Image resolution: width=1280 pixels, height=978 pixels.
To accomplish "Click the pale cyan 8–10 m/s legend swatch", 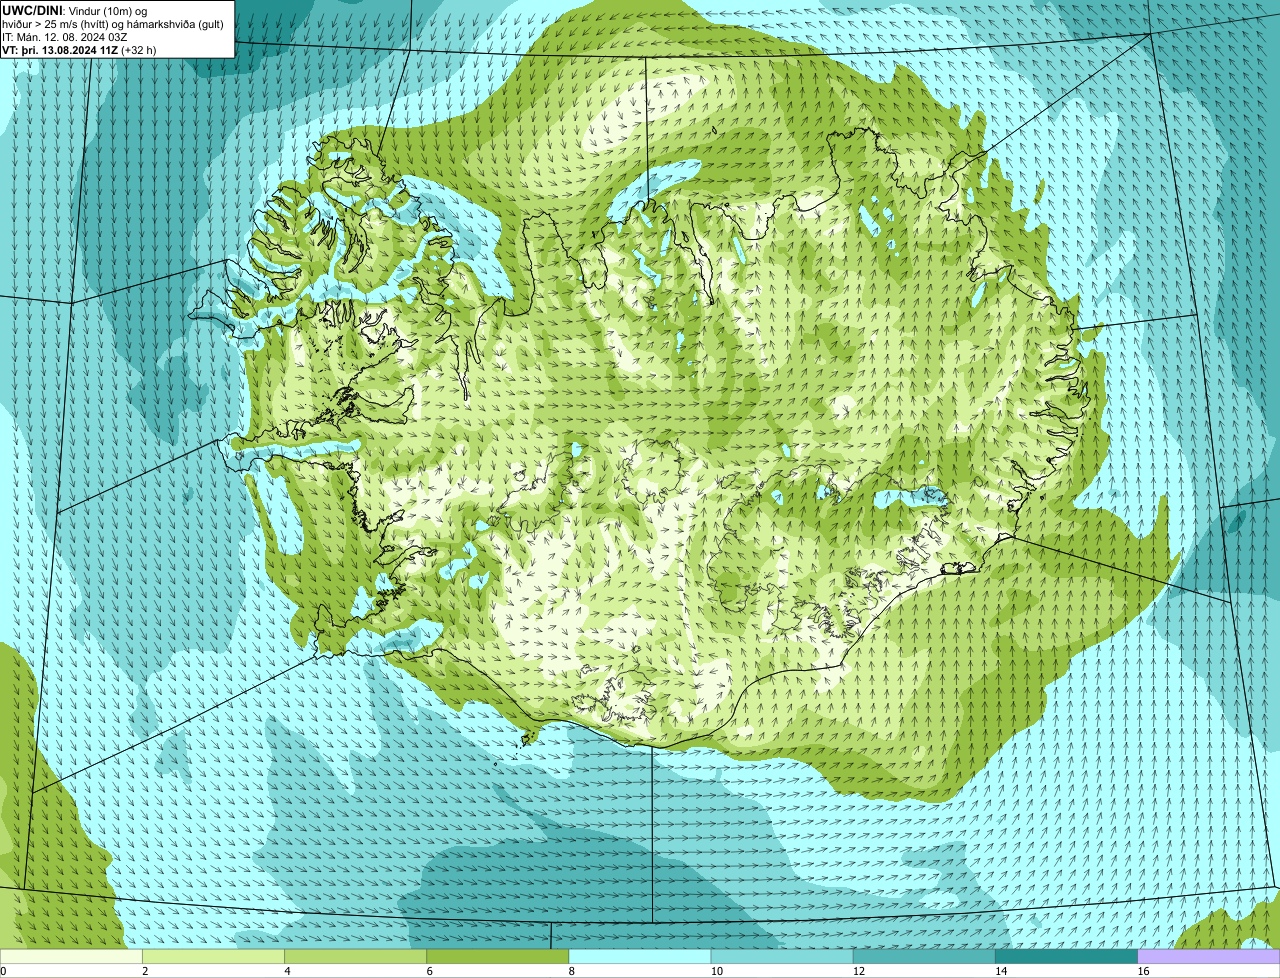I will (x=640, y=957).
